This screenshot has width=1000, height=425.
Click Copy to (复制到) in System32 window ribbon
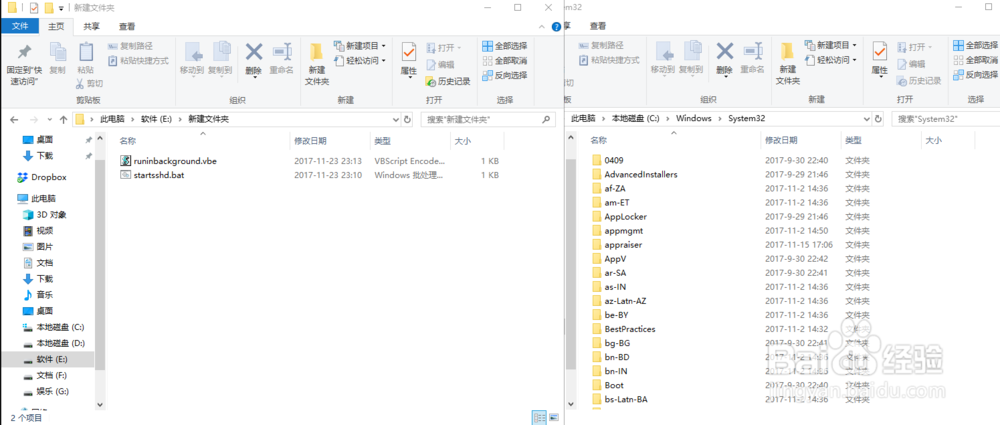pyautogui.click(x=691, y=58)
